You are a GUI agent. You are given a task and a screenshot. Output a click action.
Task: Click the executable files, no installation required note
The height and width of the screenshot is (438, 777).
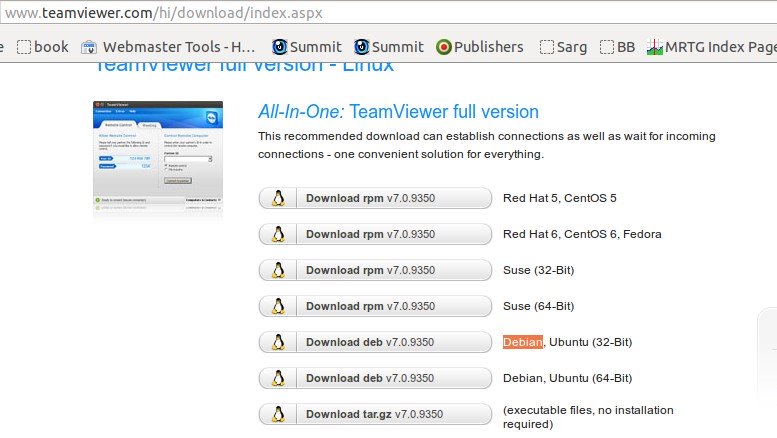click(588, 417)
